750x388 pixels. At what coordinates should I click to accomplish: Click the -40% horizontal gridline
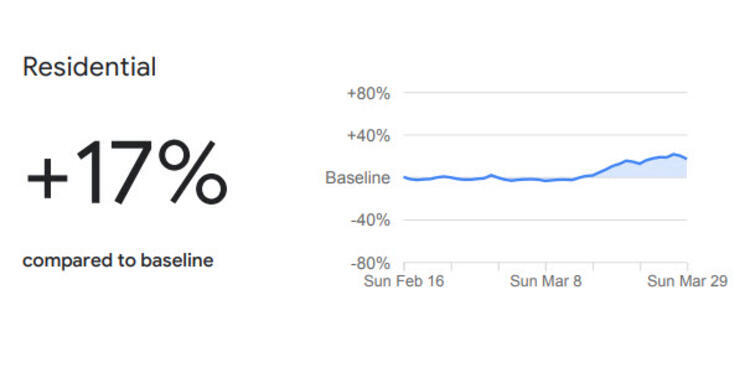[546, 220]
